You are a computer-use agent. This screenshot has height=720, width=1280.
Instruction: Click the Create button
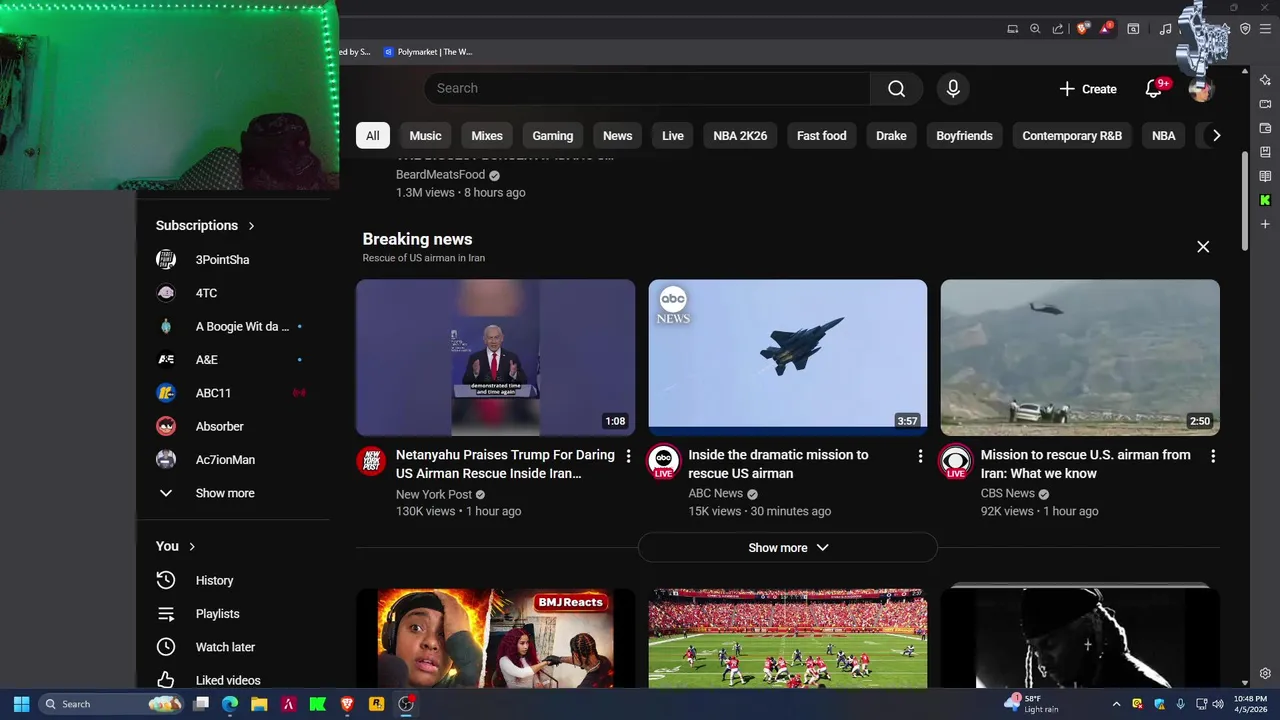pos(1088,89)
